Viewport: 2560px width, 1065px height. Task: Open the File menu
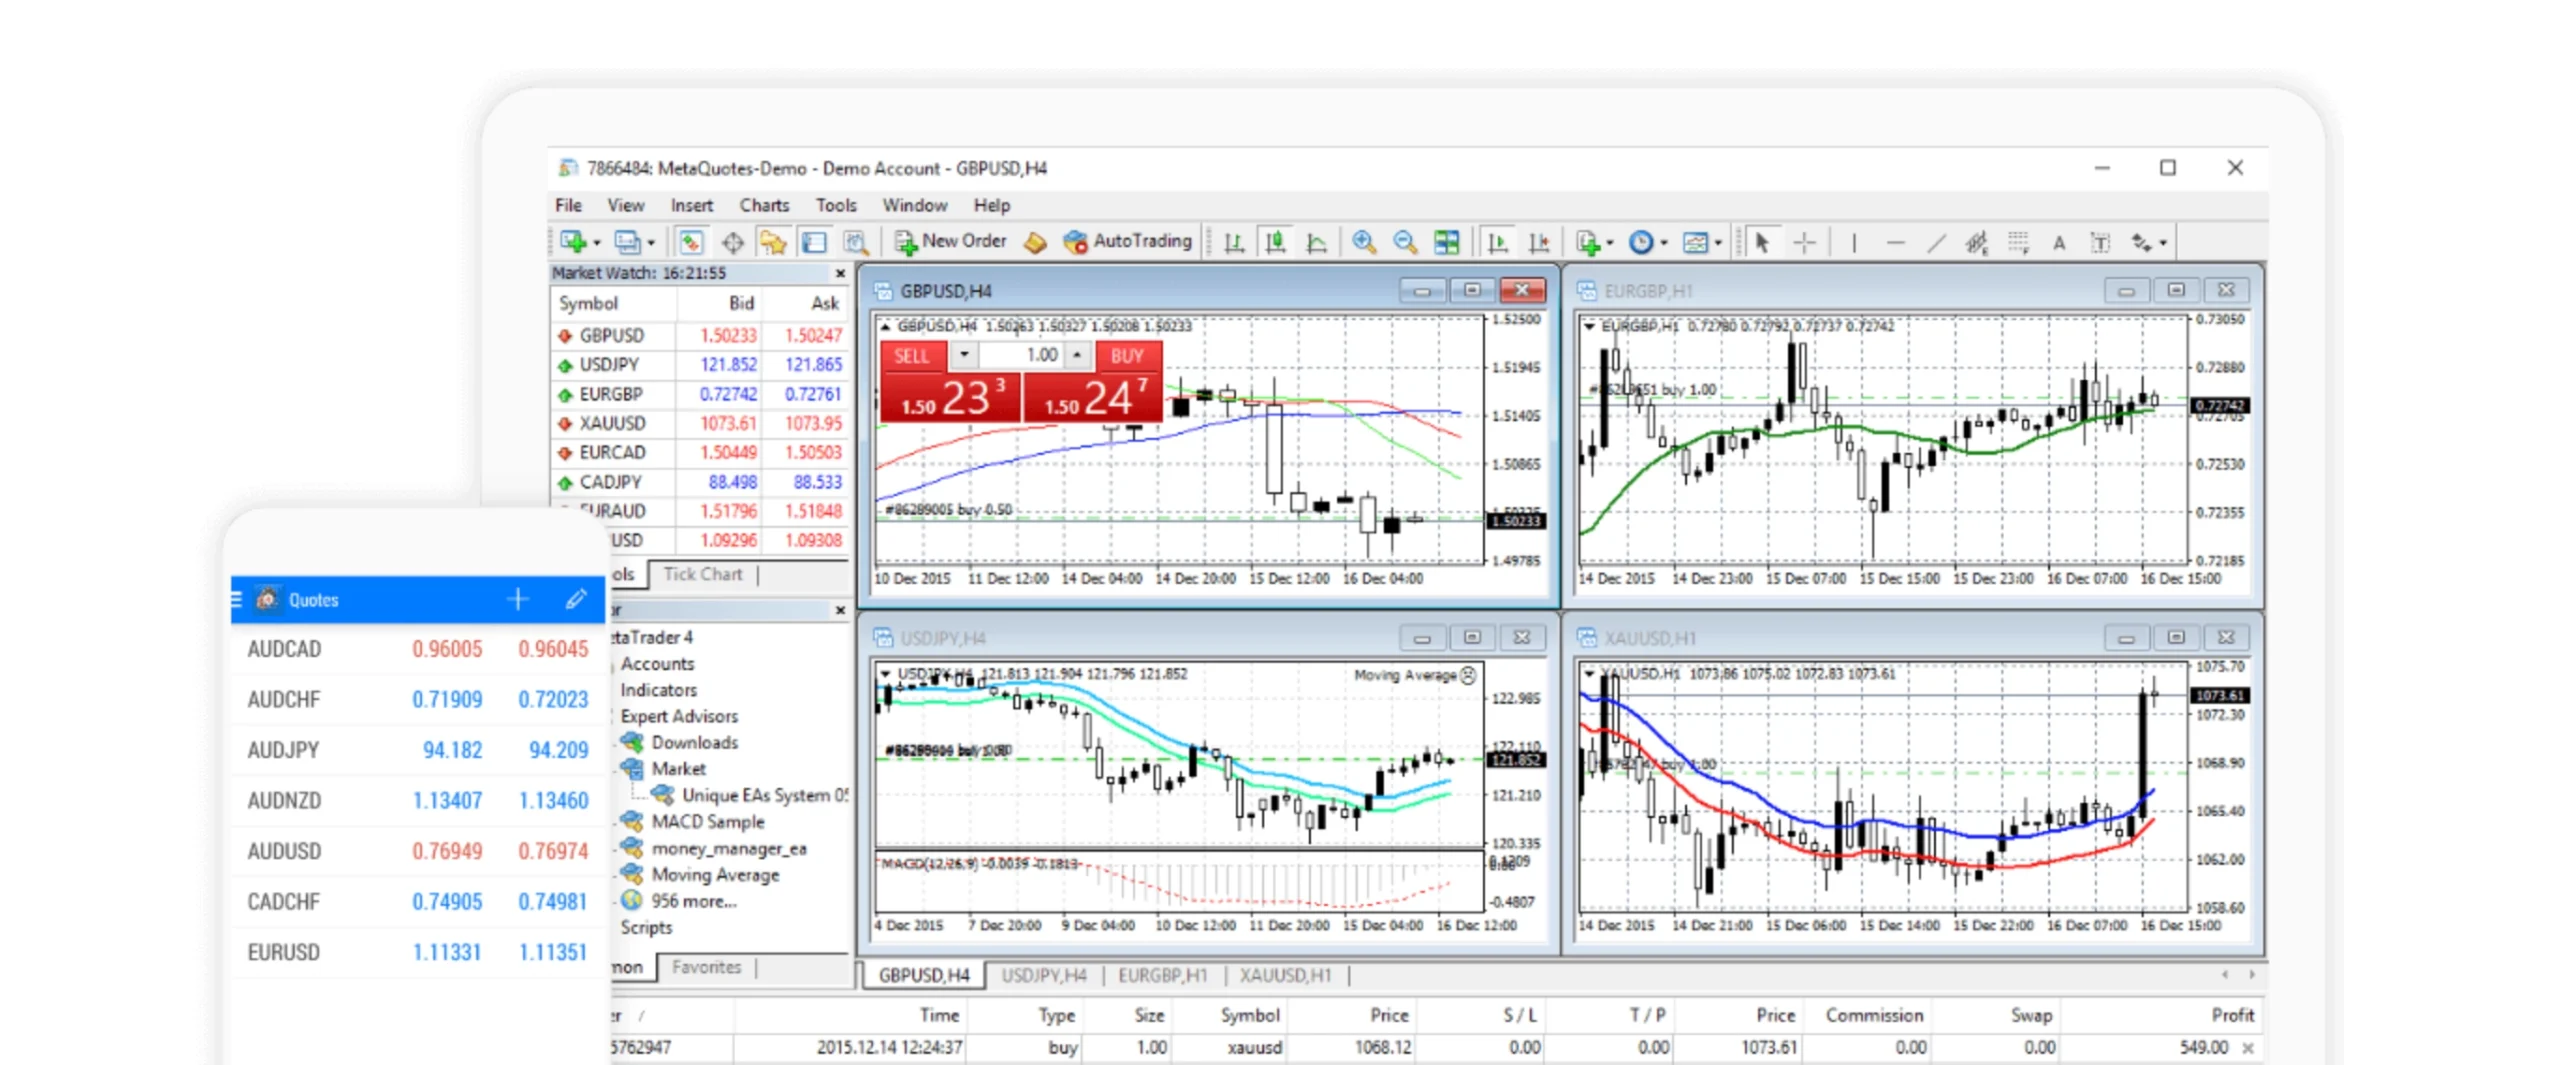click(568, 205)
